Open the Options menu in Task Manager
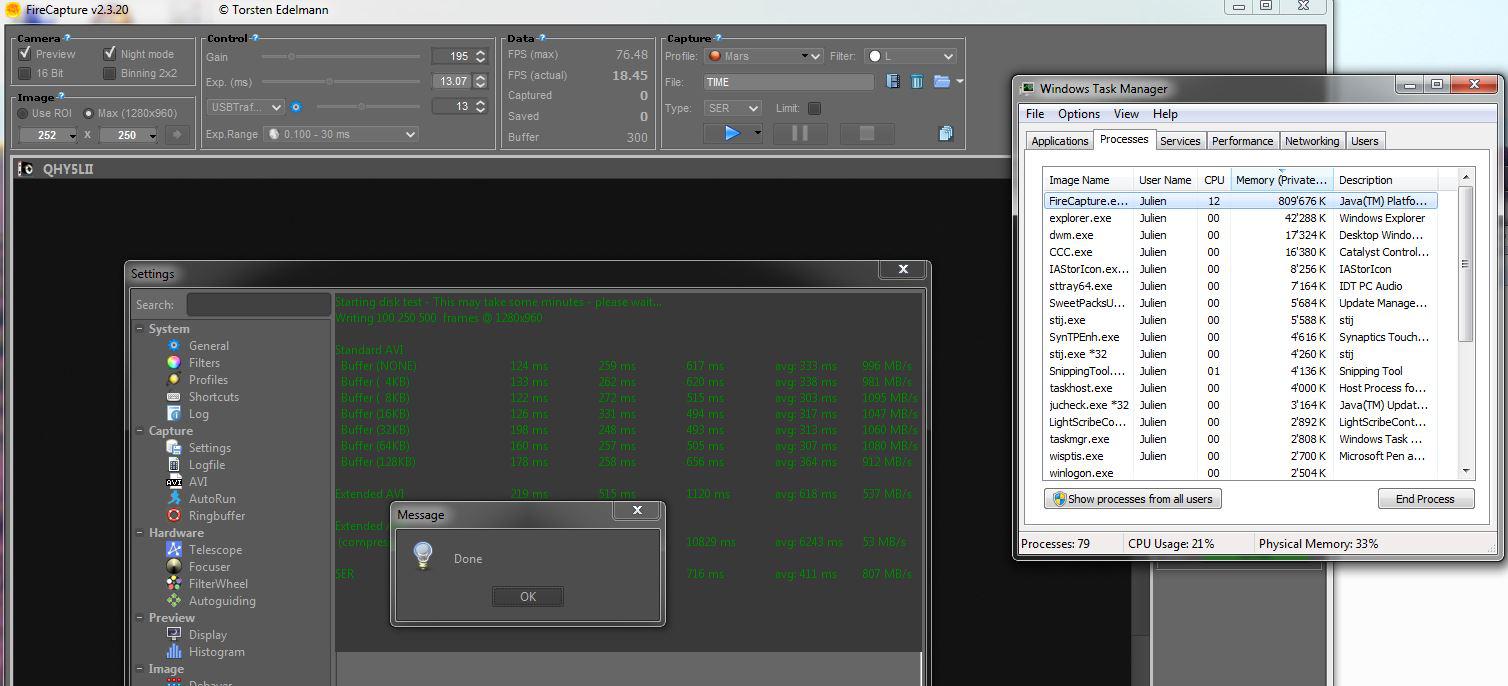The height and width of the screenshot is (686, 1508). [x=1078, y=114]
